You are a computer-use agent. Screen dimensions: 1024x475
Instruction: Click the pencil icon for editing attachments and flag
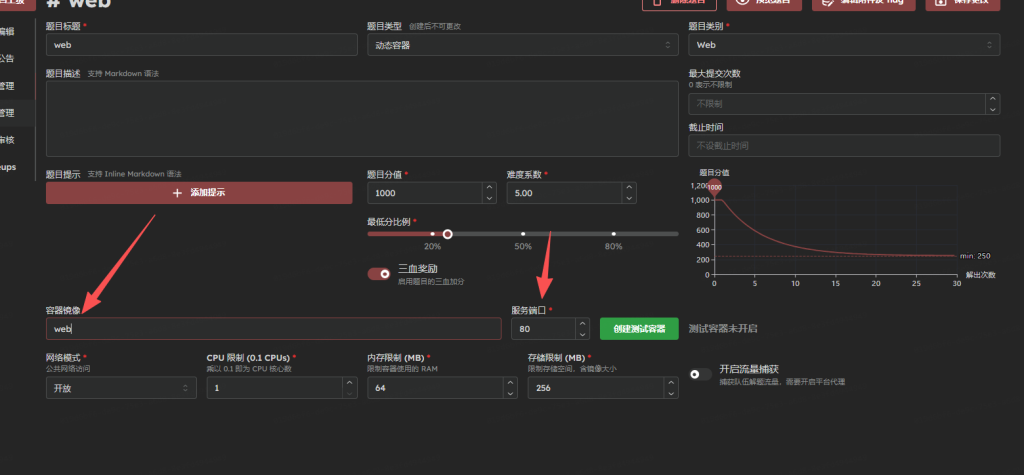click(829, 2)
